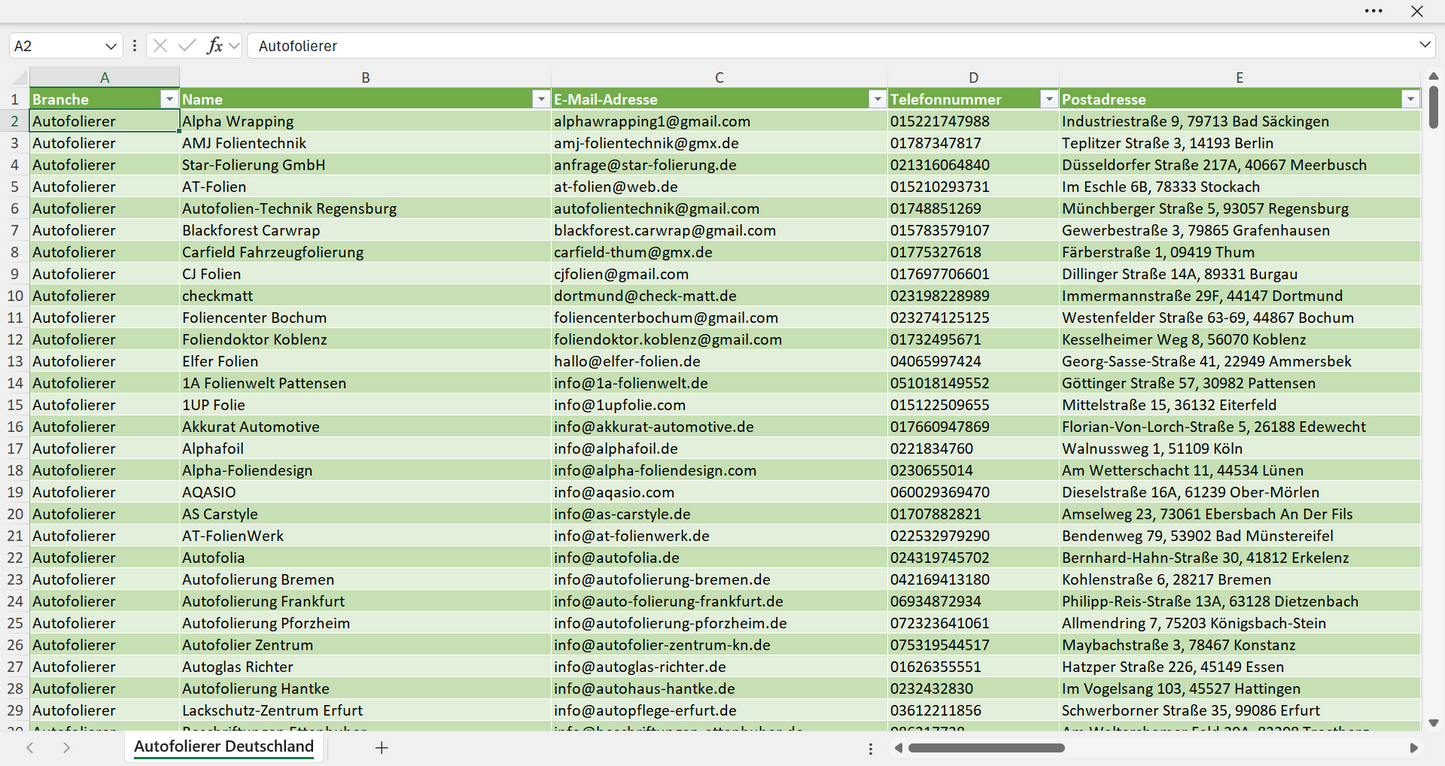The image size is (1445, 766).
Task: Select the cell Kesselheimer Weg 8, 56070 Koblenz
Action: (x=1240, y=340)
